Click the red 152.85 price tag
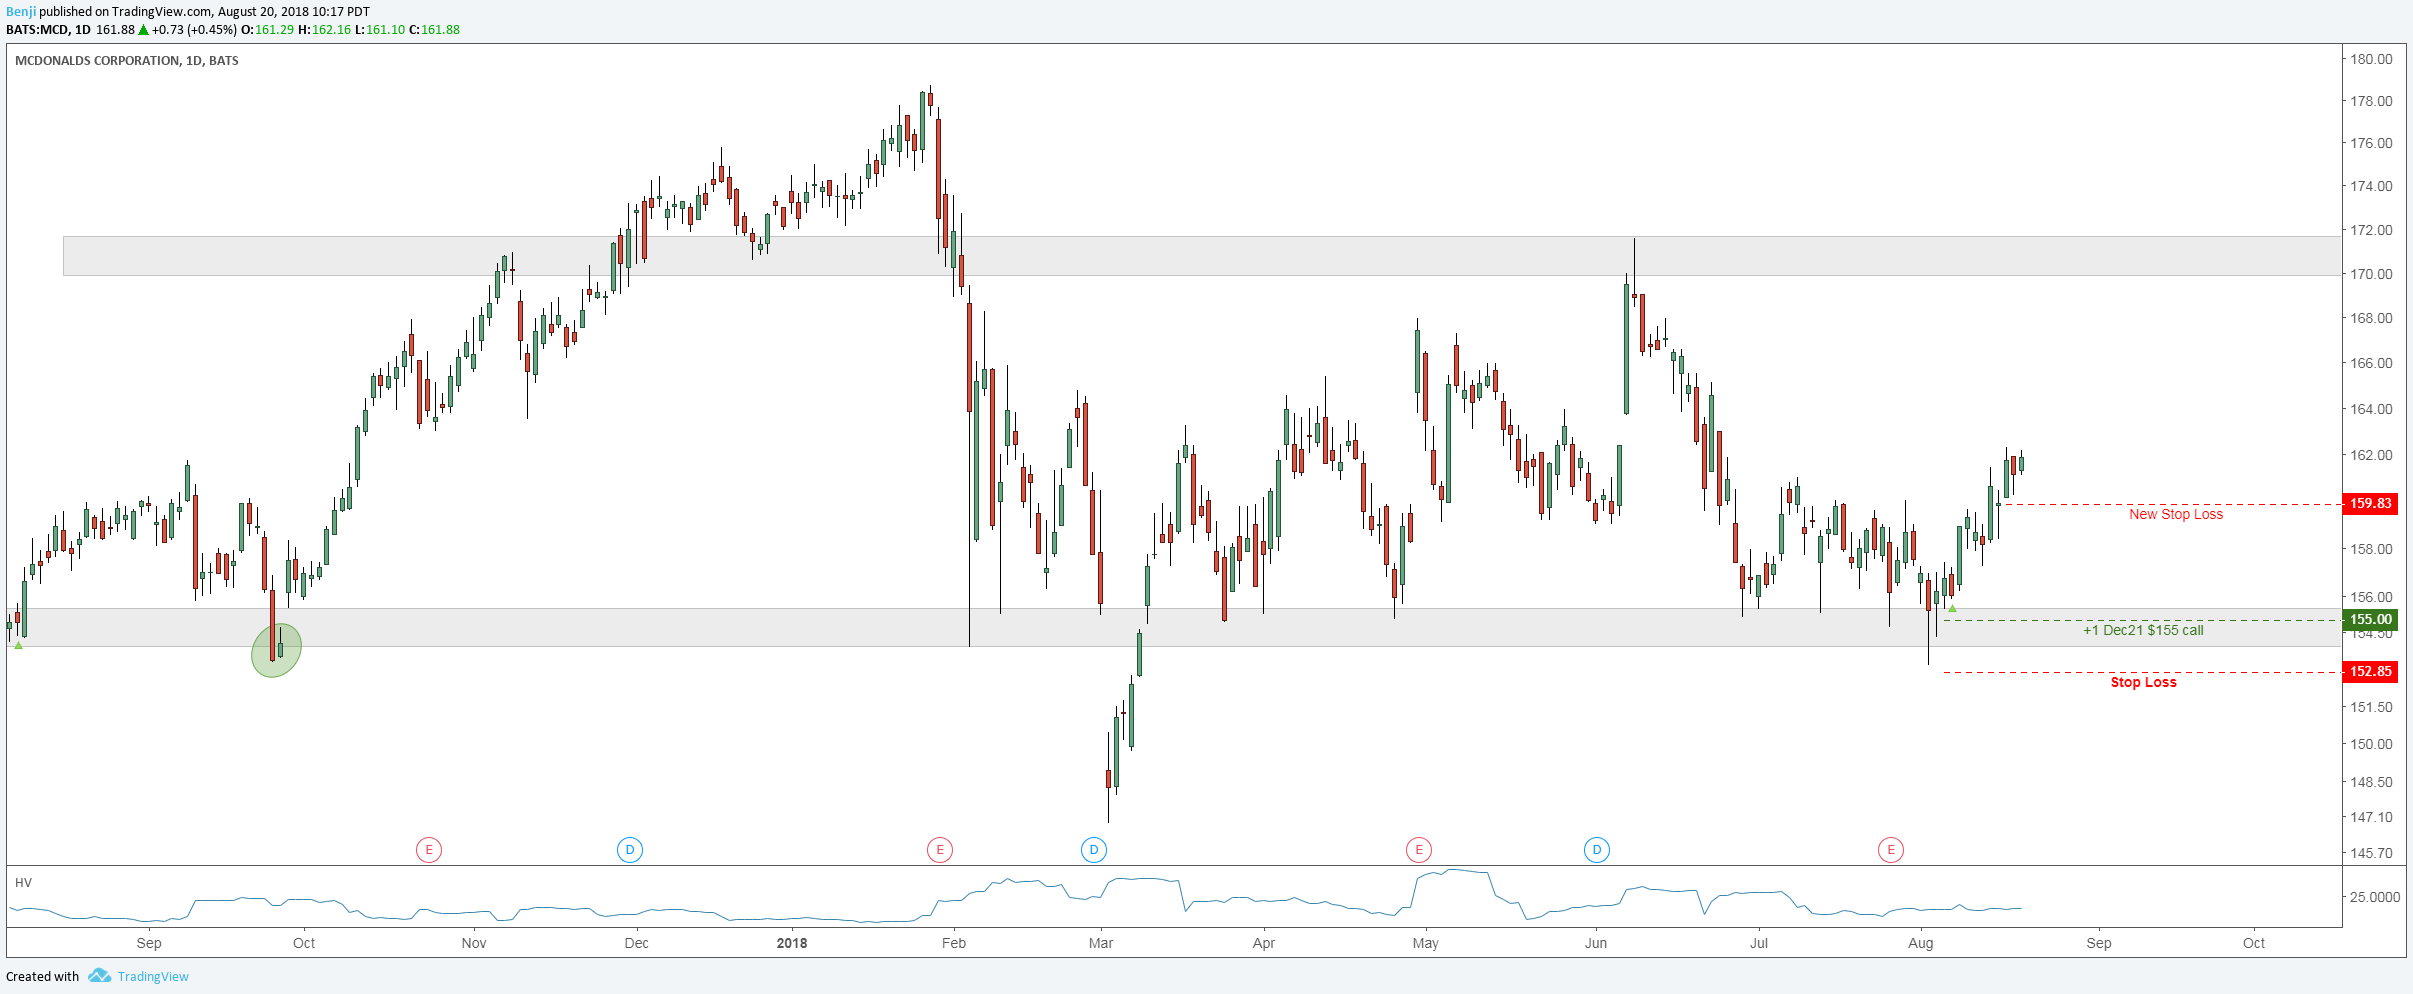Image resolution: width=2413 pixels, height=994 pixels. [2370, 671]
